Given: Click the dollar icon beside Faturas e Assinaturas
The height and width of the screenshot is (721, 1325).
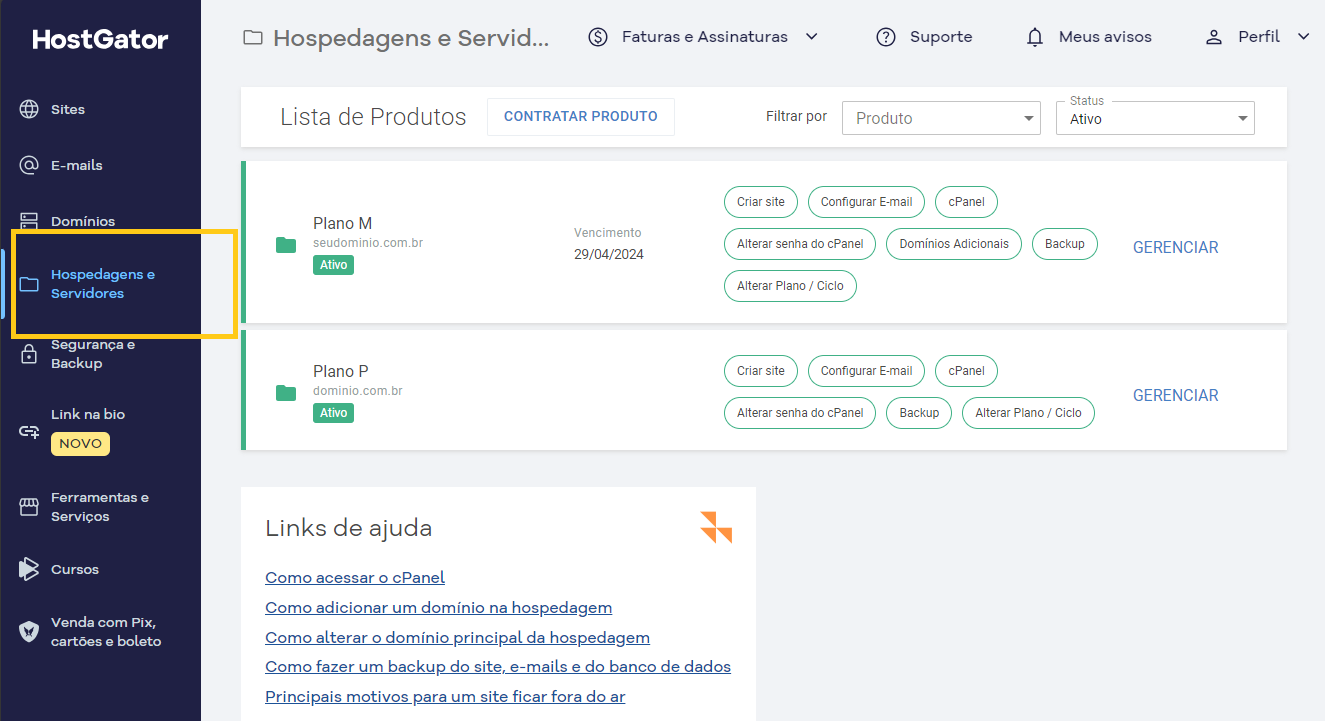Looking at the screenshot, I should click(x=598, y=37).
